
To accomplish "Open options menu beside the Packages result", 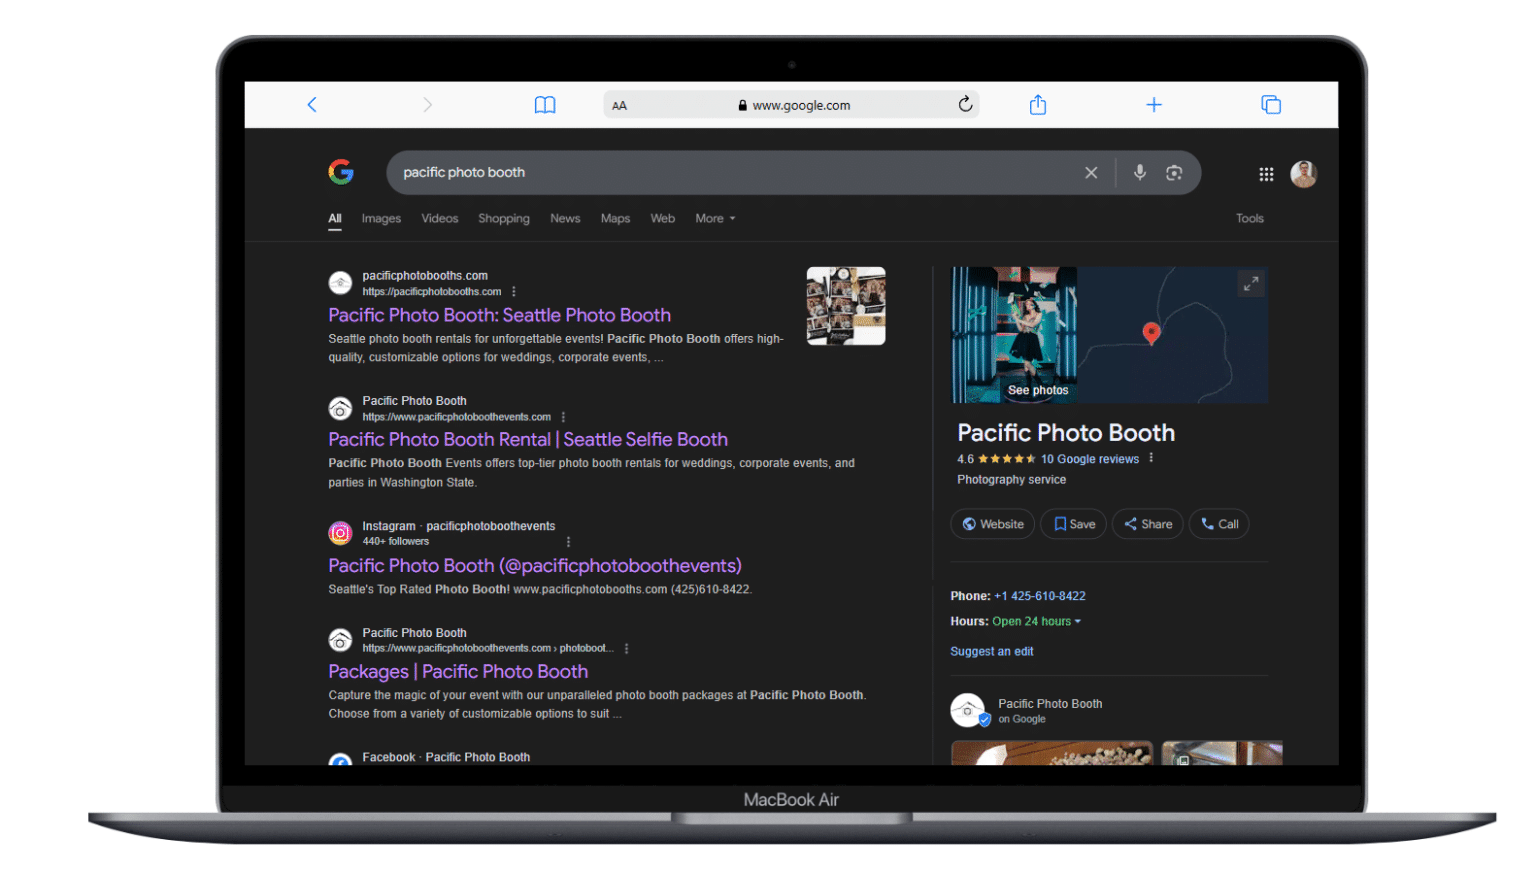I will tap(627, 648).
